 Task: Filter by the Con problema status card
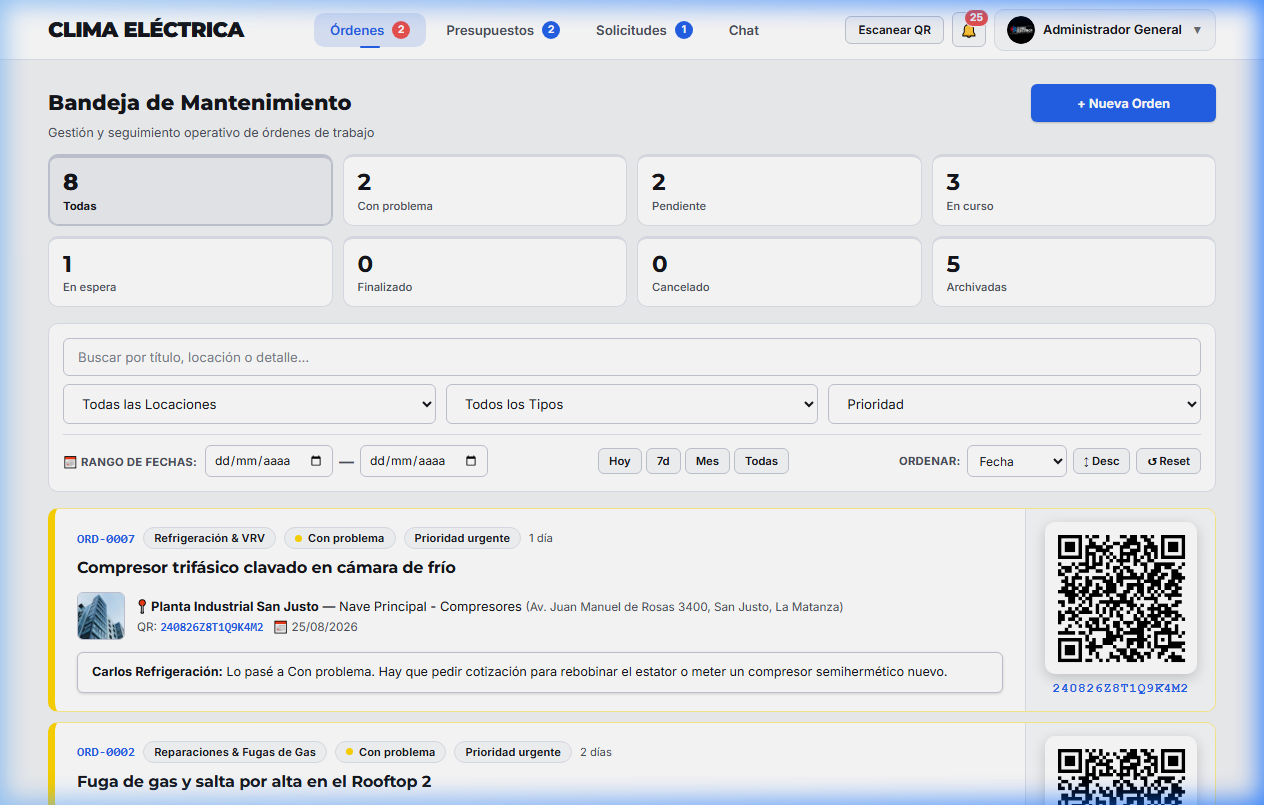coord(485,190)
